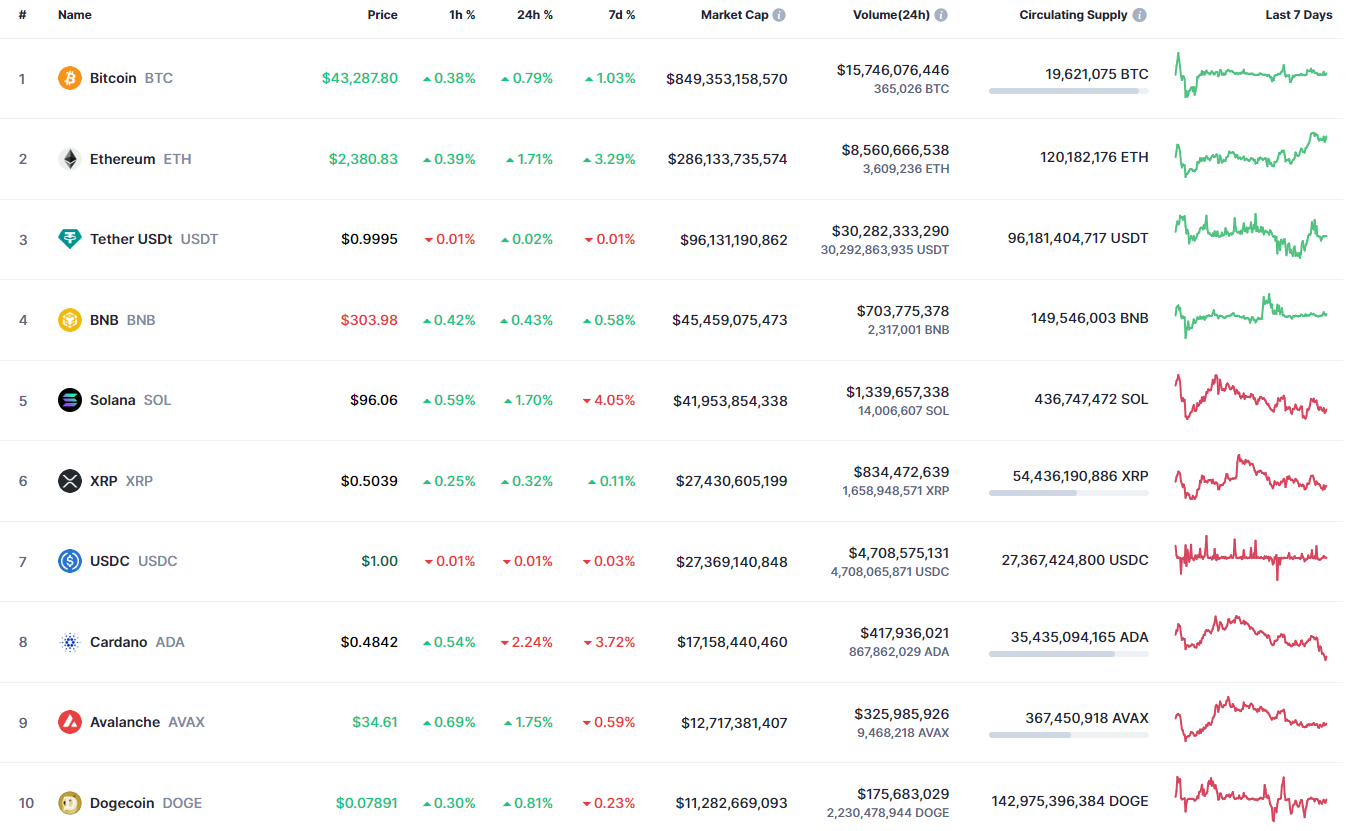Viewport: 1349px width, 831px height.
Task: Click the Tether USDt logo icon
Action: pyautogui.click(x=70, y=239)
